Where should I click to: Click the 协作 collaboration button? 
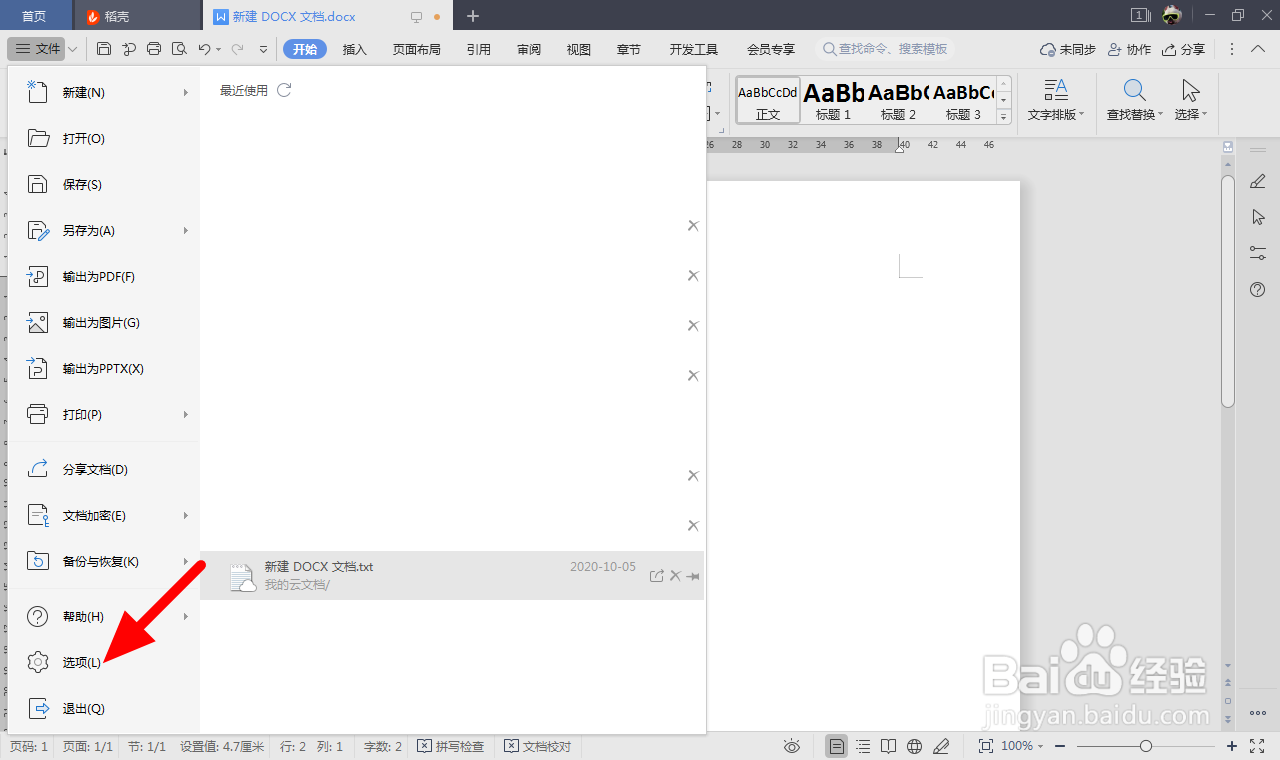pyautogui.click(x=1129, y=49)
